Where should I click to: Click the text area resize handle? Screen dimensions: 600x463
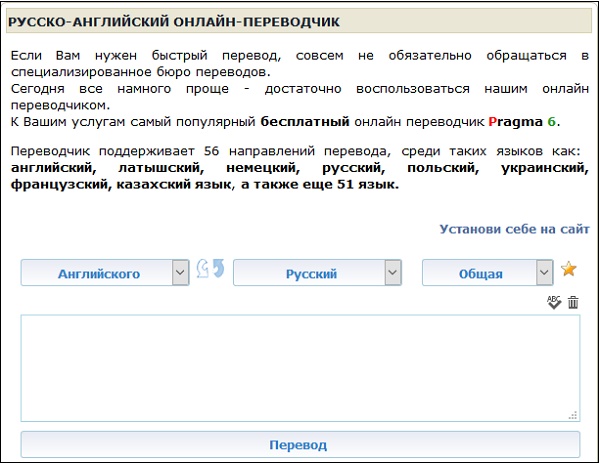574,415
